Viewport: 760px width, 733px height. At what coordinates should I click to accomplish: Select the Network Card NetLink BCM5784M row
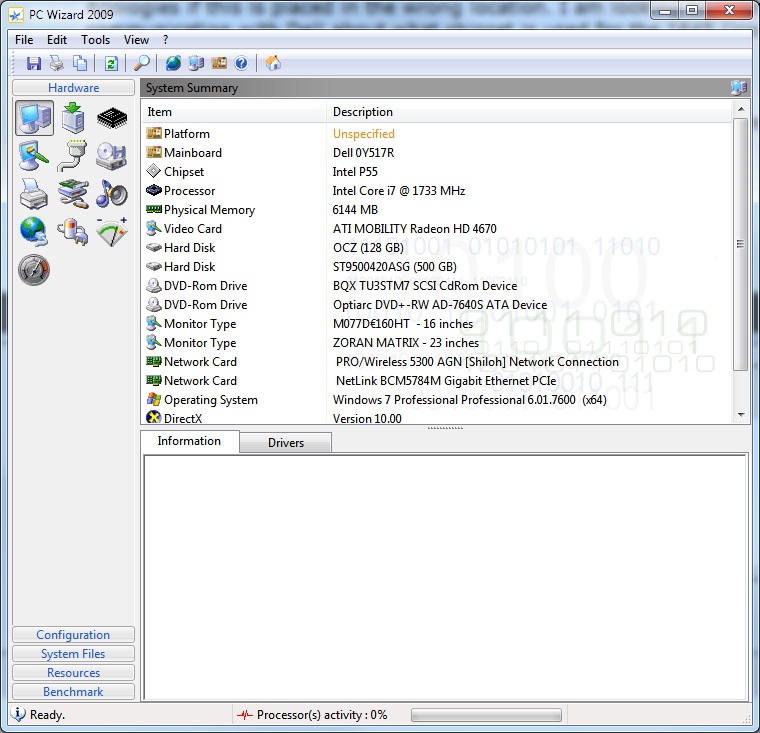[436, 381]
